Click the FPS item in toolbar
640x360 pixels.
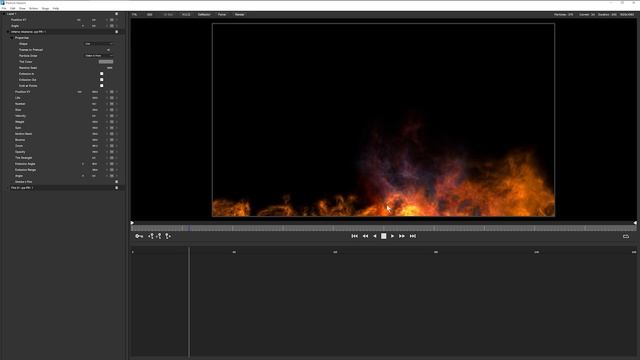(134, 14)
